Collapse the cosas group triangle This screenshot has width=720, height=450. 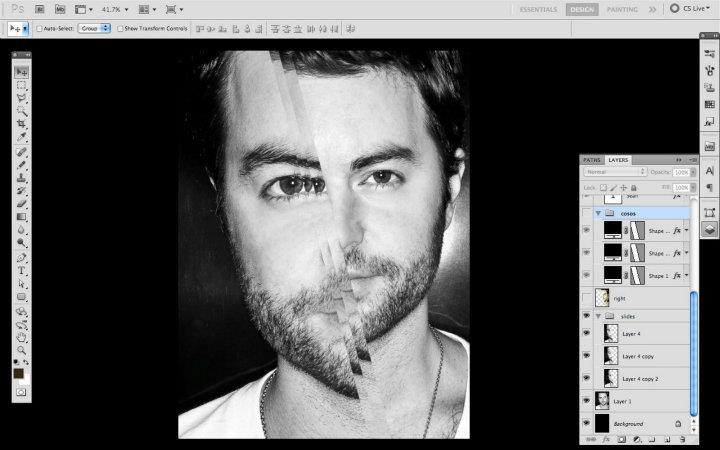click(x=598, y=213)
